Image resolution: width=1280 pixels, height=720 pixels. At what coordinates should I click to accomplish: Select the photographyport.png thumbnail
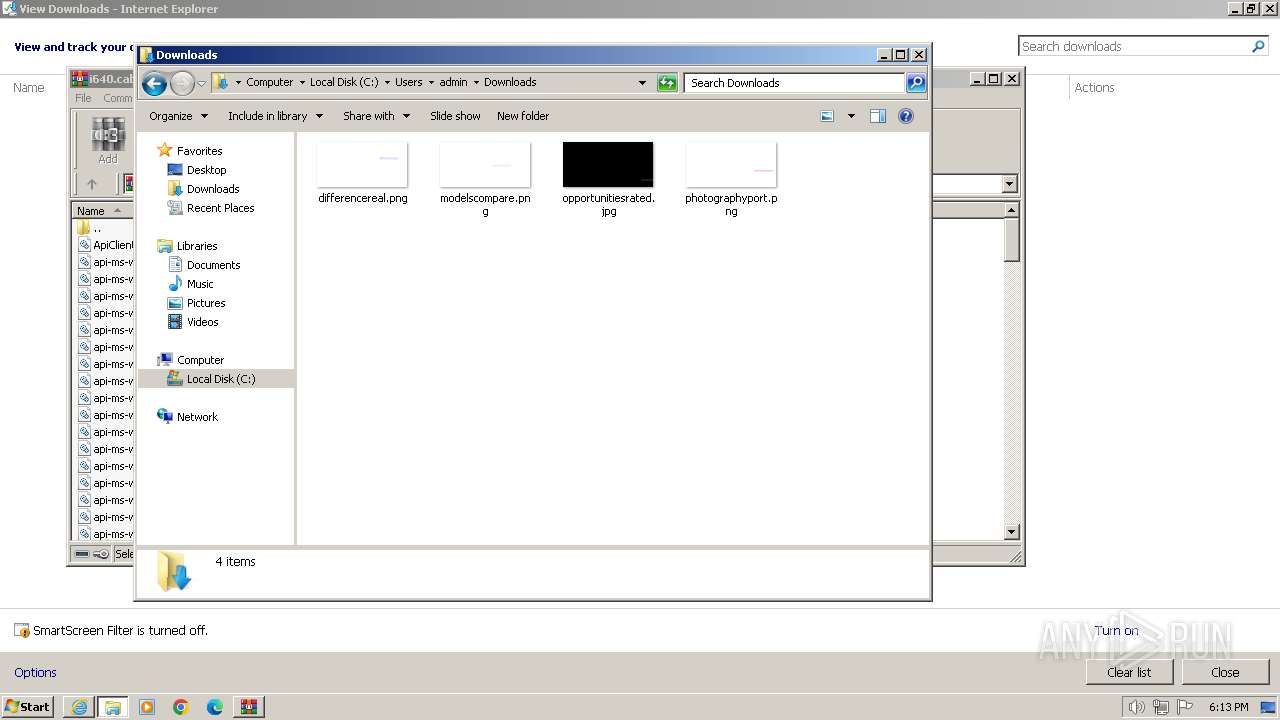731,165
